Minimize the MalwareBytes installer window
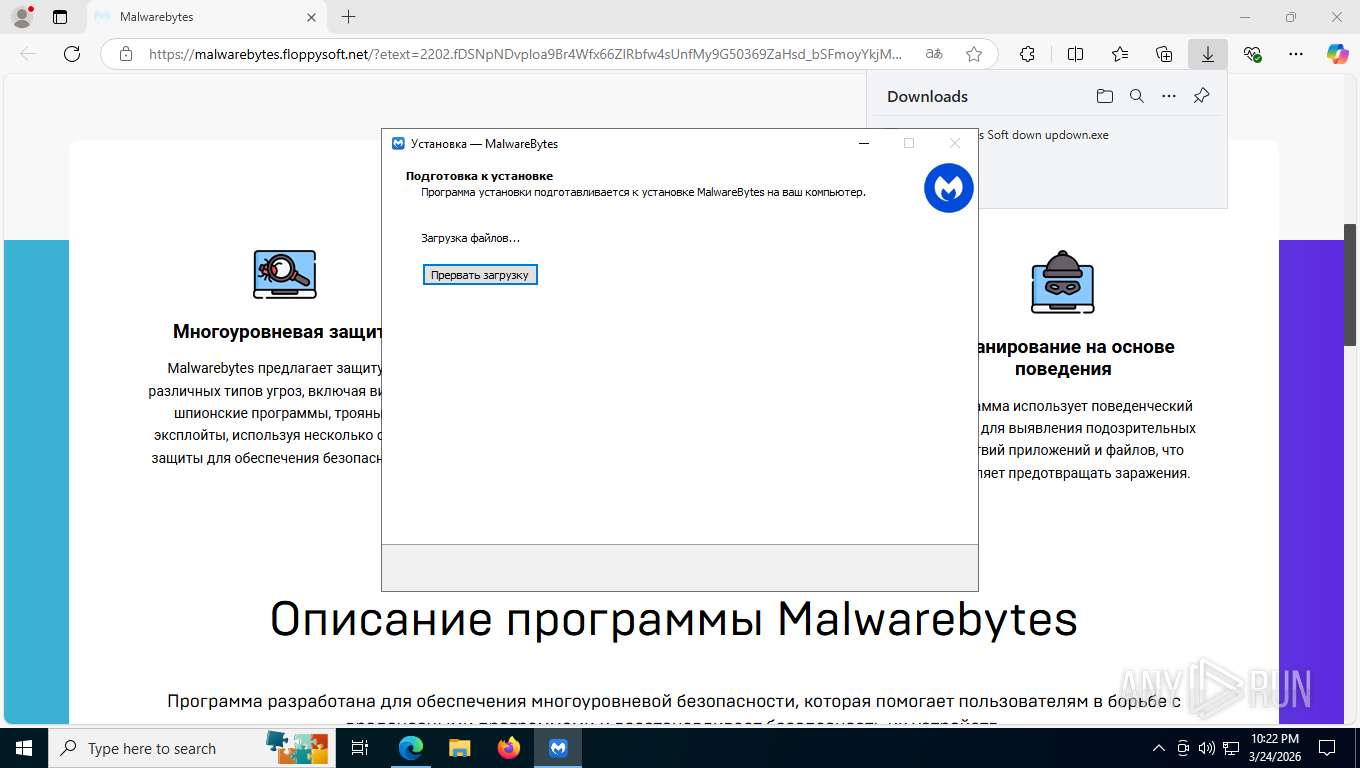Viewport: 1360px width, 768px height. (x=864, y=144)
